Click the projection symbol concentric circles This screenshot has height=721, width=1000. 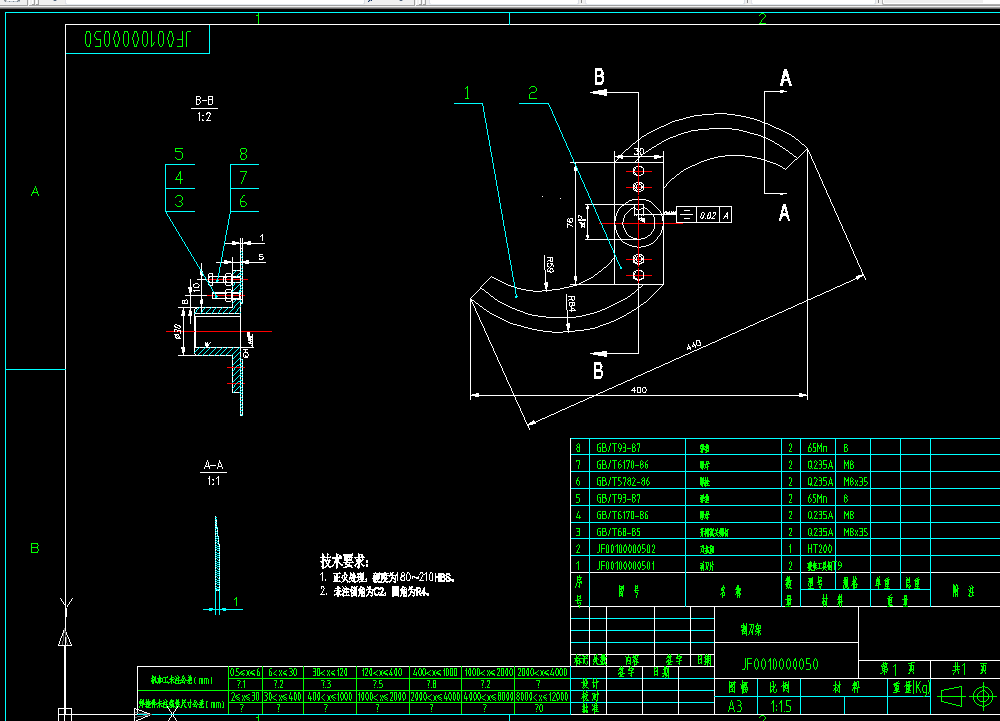(x=984, y=696)
